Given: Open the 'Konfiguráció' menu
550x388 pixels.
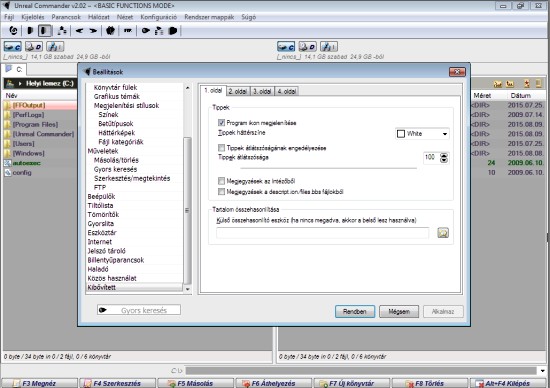Looking at the screenshot, I should point(159,17).
